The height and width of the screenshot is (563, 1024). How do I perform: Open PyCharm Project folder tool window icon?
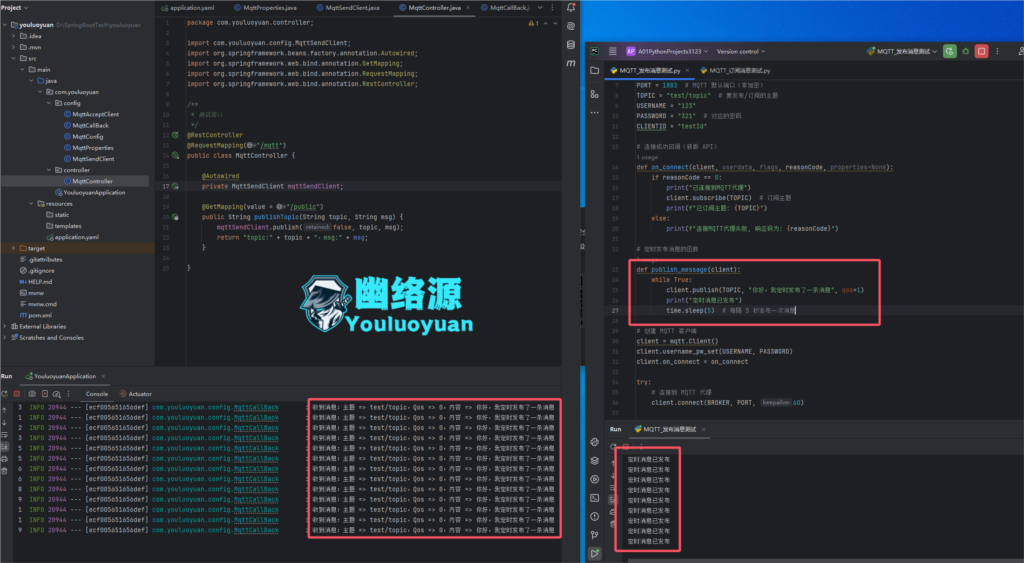pyautogui.click(x=594, y=70)
